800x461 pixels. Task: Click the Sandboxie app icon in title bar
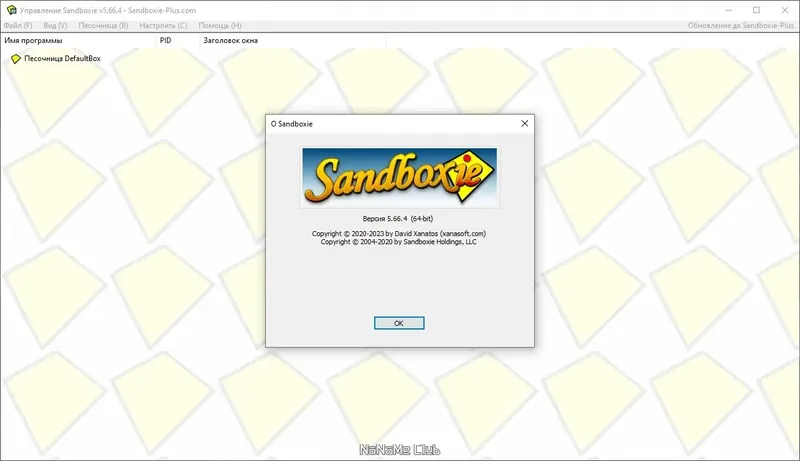[11, 10]
